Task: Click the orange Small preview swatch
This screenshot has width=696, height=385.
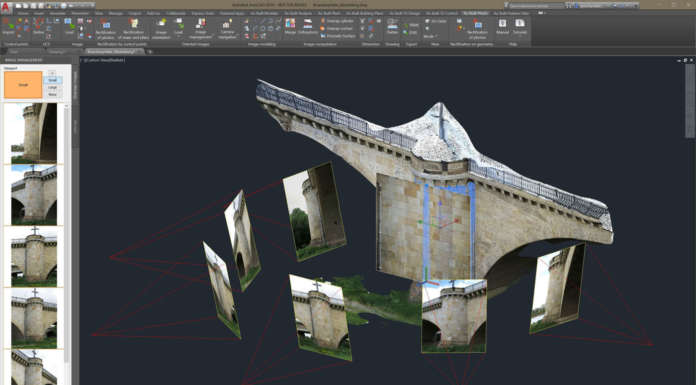Action: (x=23, y=85)
